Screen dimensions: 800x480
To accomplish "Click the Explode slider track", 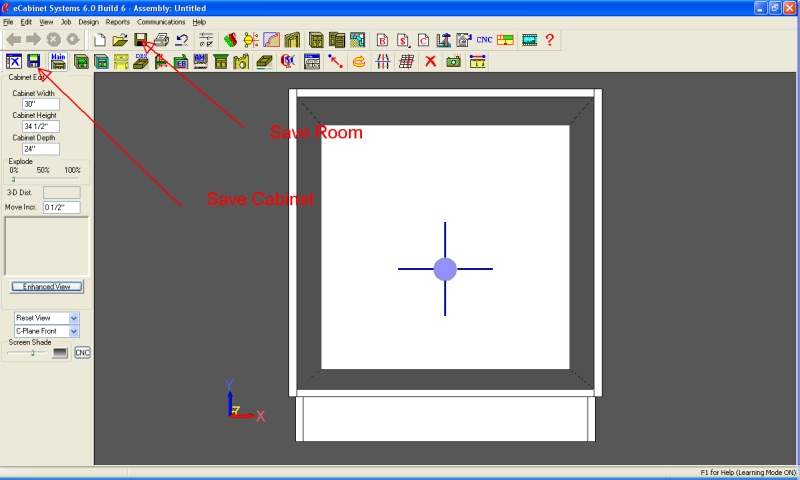I will tap(45, 180).
